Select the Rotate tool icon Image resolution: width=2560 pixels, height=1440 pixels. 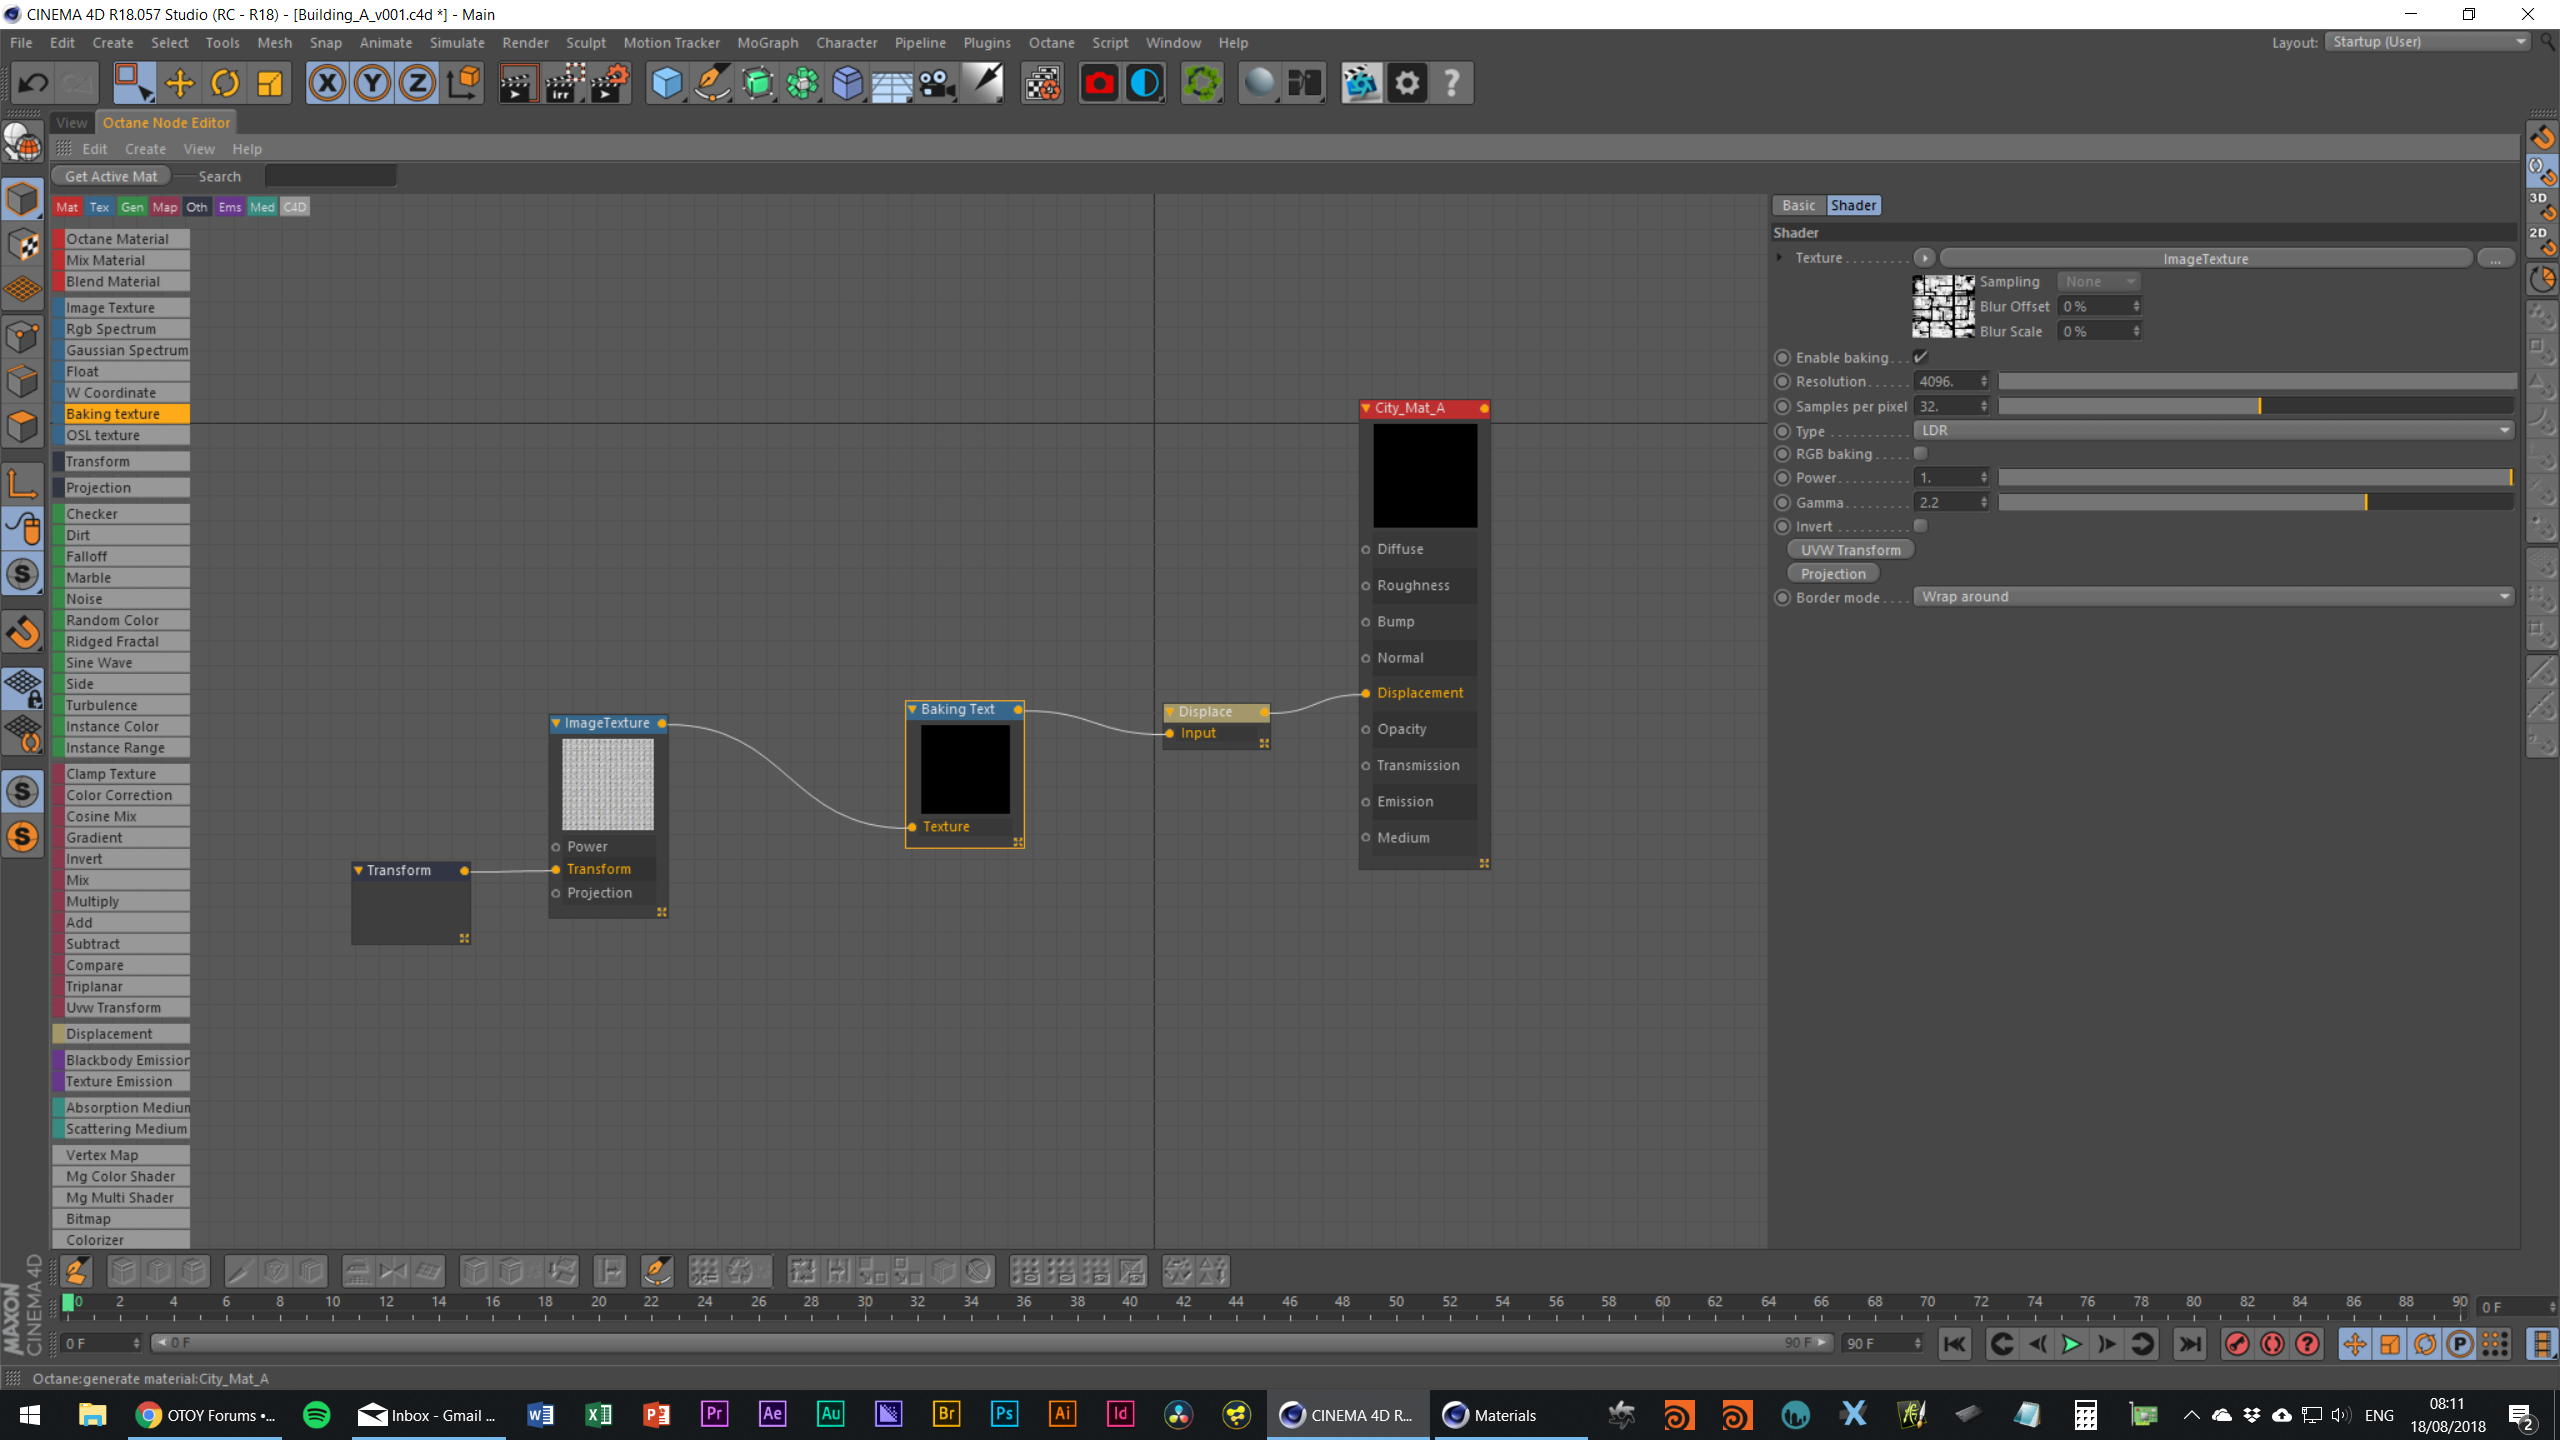225,83
